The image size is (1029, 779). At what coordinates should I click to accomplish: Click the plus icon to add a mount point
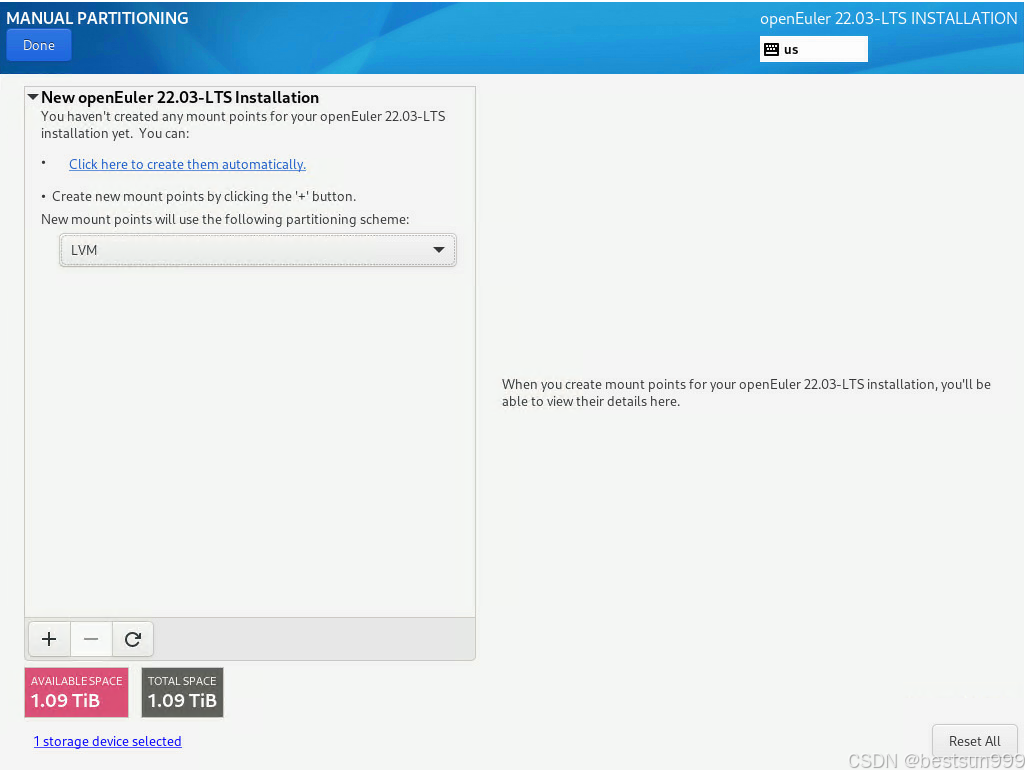click(49, 639)
